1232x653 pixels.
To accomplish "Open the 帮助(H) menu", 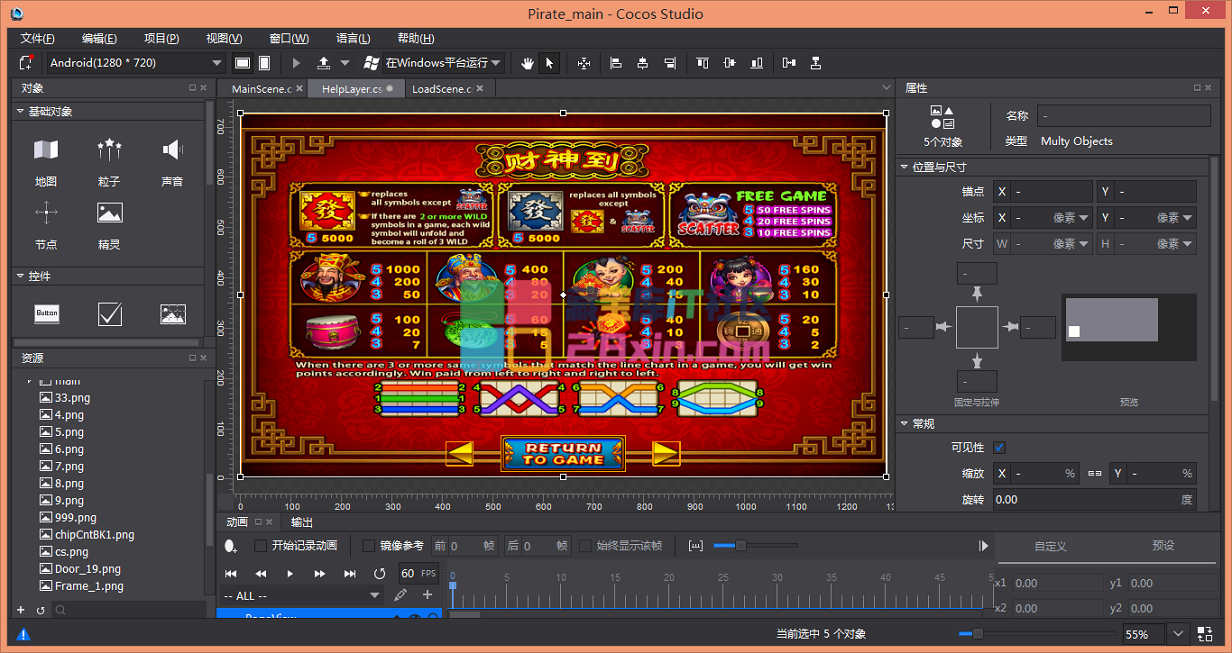I will pyautogui.click(x=416, y=38).
